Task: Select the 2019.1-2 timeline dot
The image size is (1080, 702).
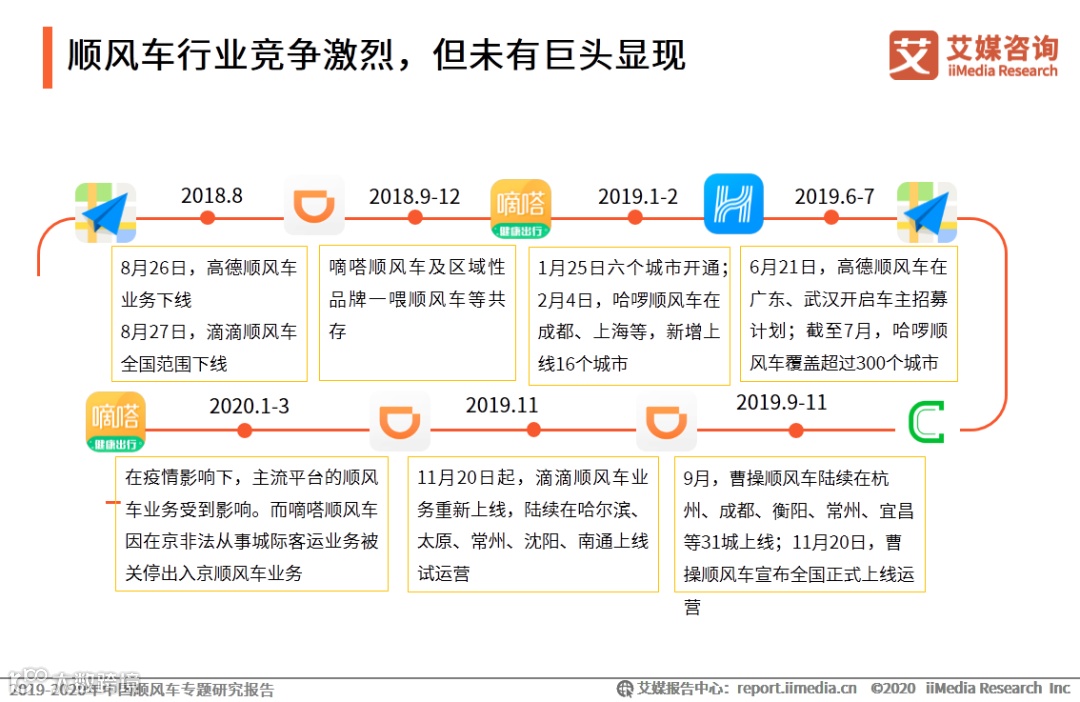Action: [x=635, y=218]
